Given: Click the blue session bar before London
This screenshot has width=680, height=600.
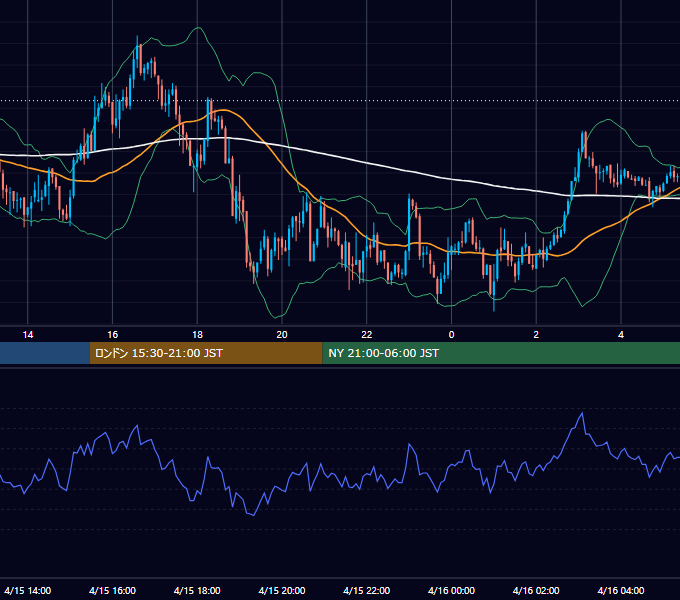Looking at the screenshot, I should 45,353.
